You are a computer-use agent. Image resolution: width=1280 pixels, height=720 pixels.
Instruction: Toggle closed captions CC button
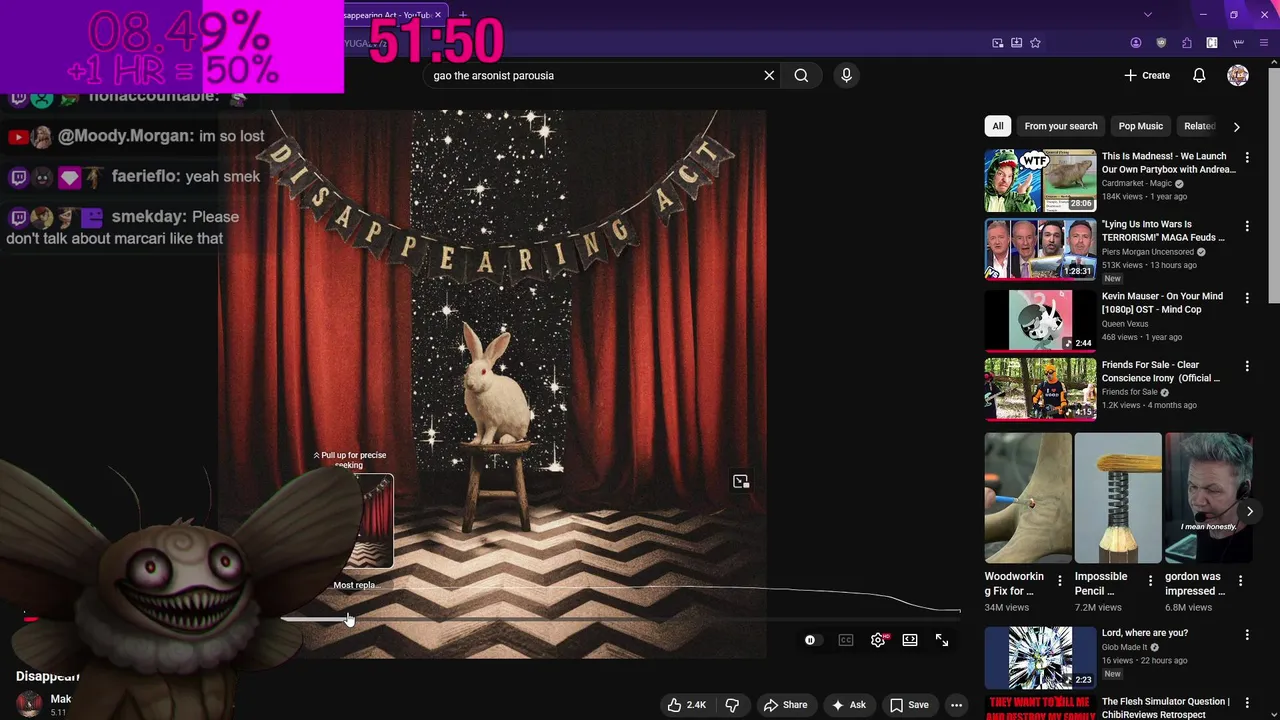click(846, 640)
